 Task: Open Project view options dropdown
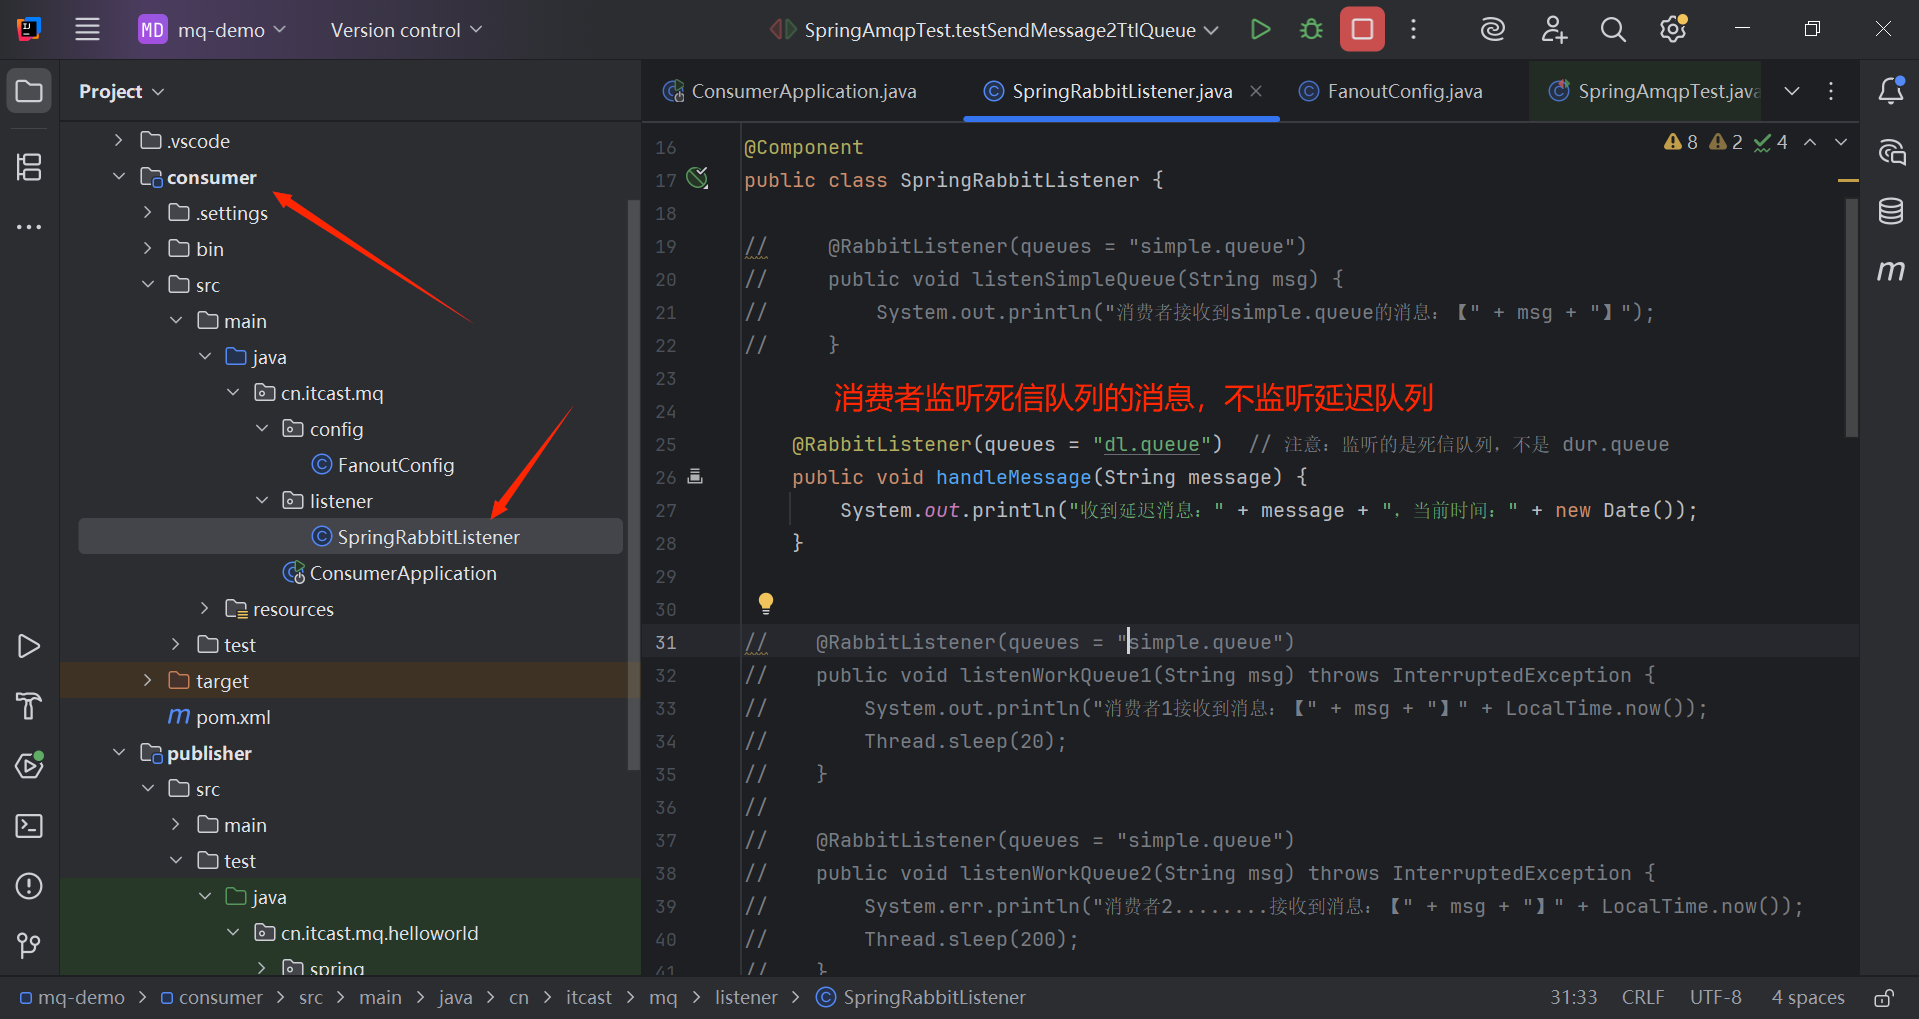coord(122,91)
